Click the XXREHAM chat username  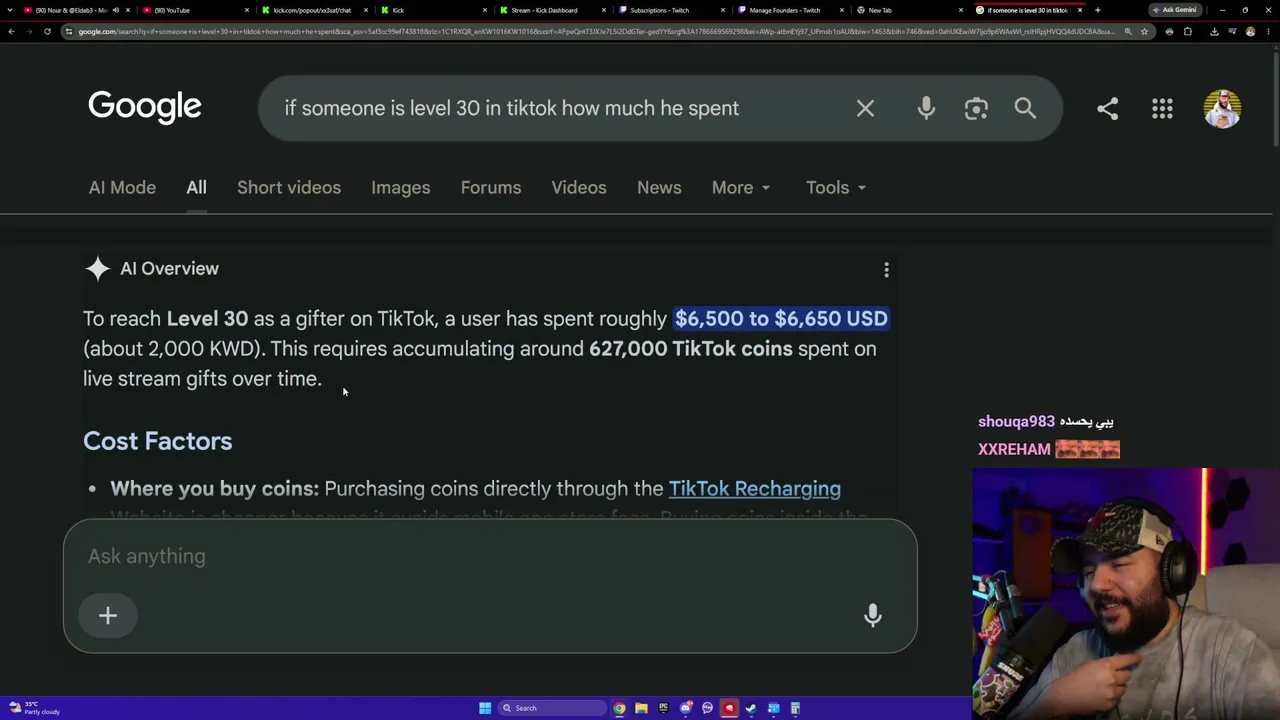1014,449
